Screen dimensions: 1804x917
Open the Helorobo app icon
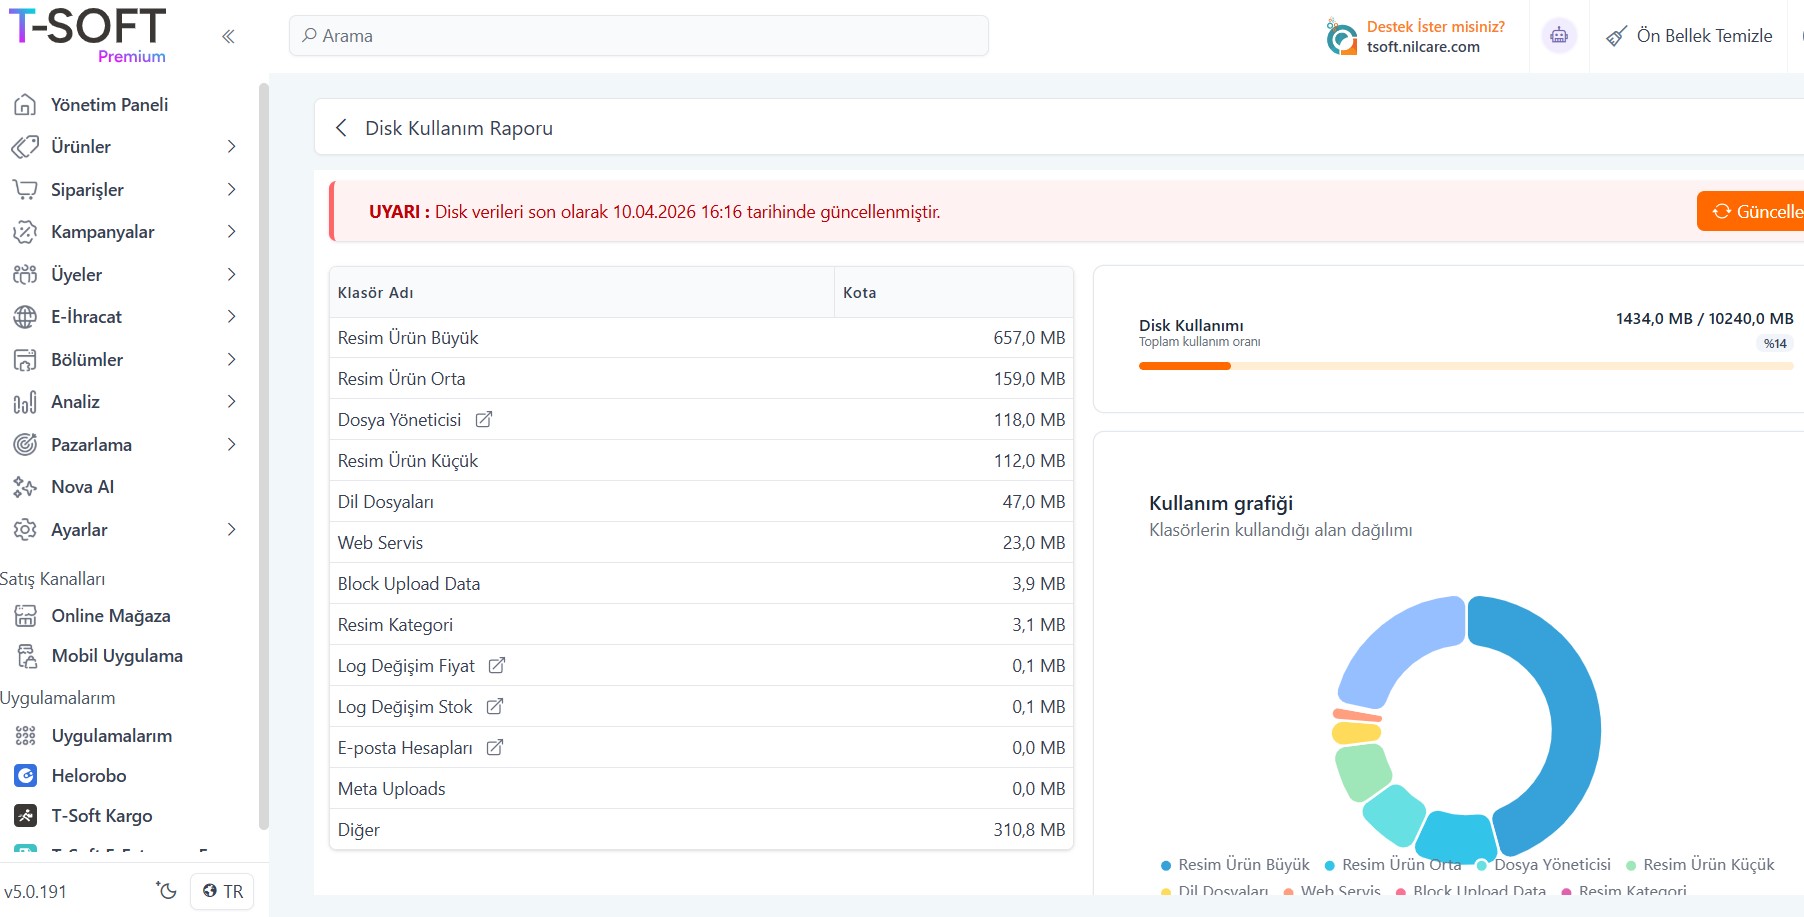26,776
